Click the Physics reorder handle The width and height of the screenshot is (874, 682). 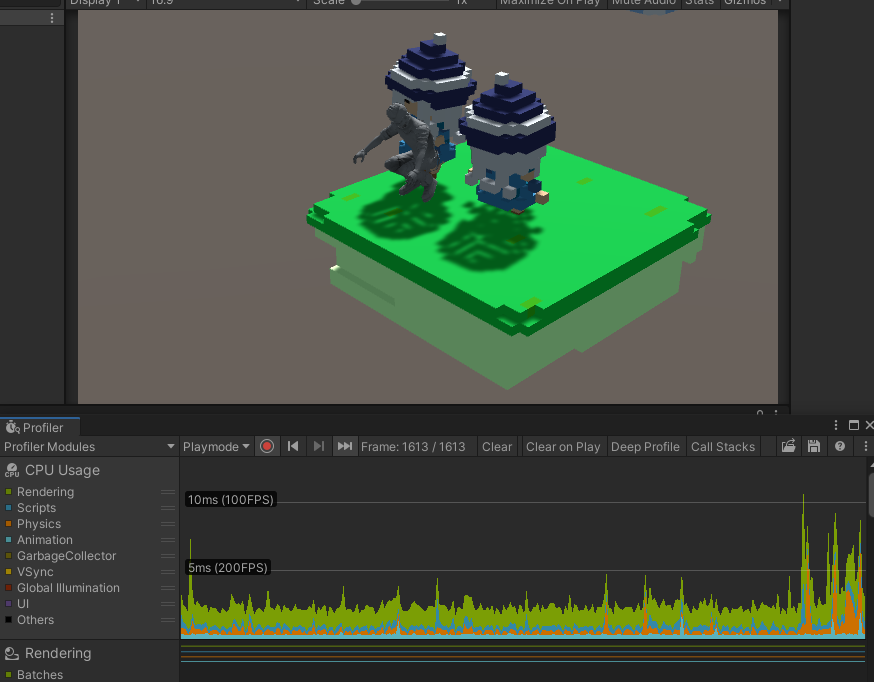[x=168, y=524]
